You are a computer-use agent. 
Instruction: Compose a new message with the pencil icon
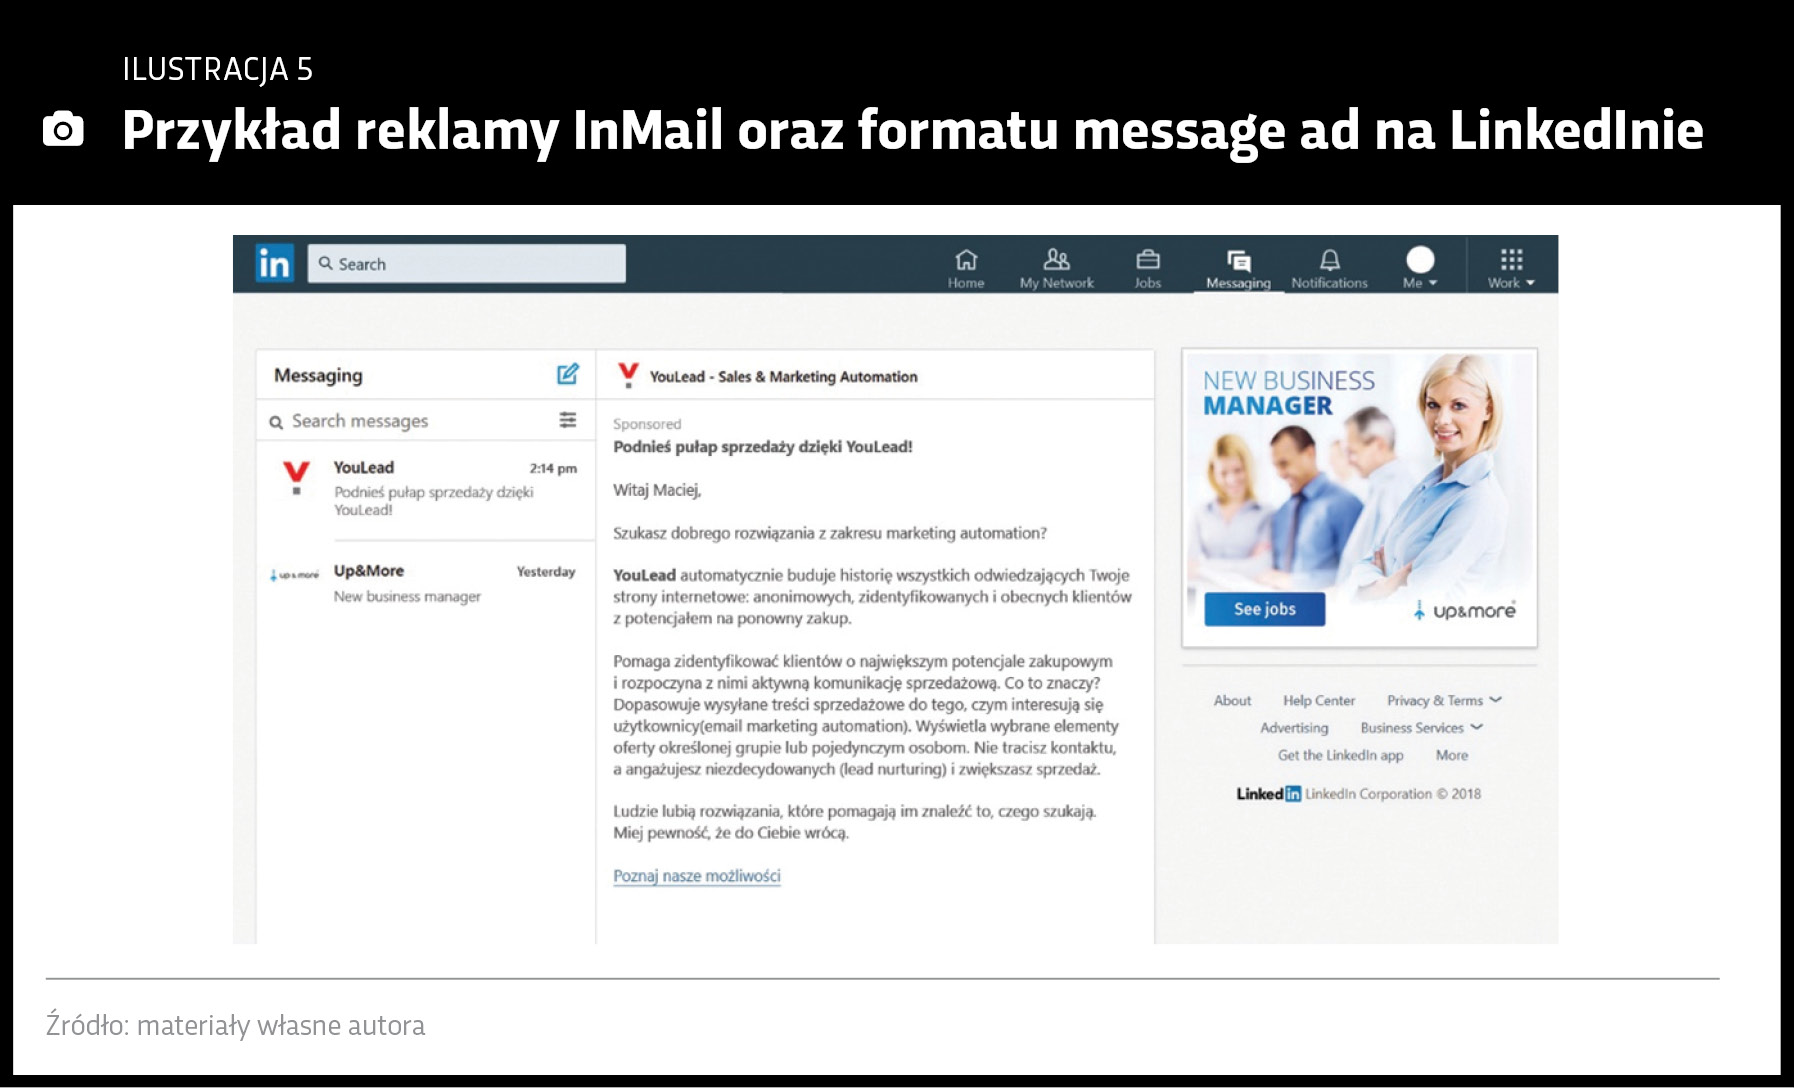click(567, 374)
